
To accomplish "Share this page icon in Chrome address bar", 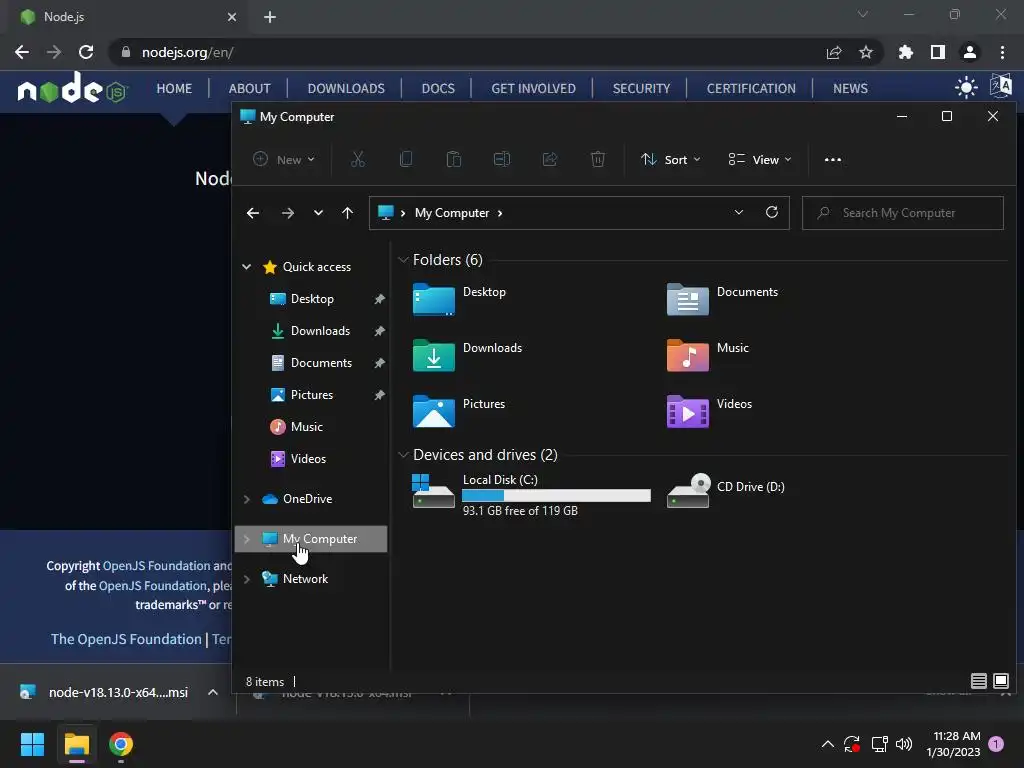I will (833, 52).
